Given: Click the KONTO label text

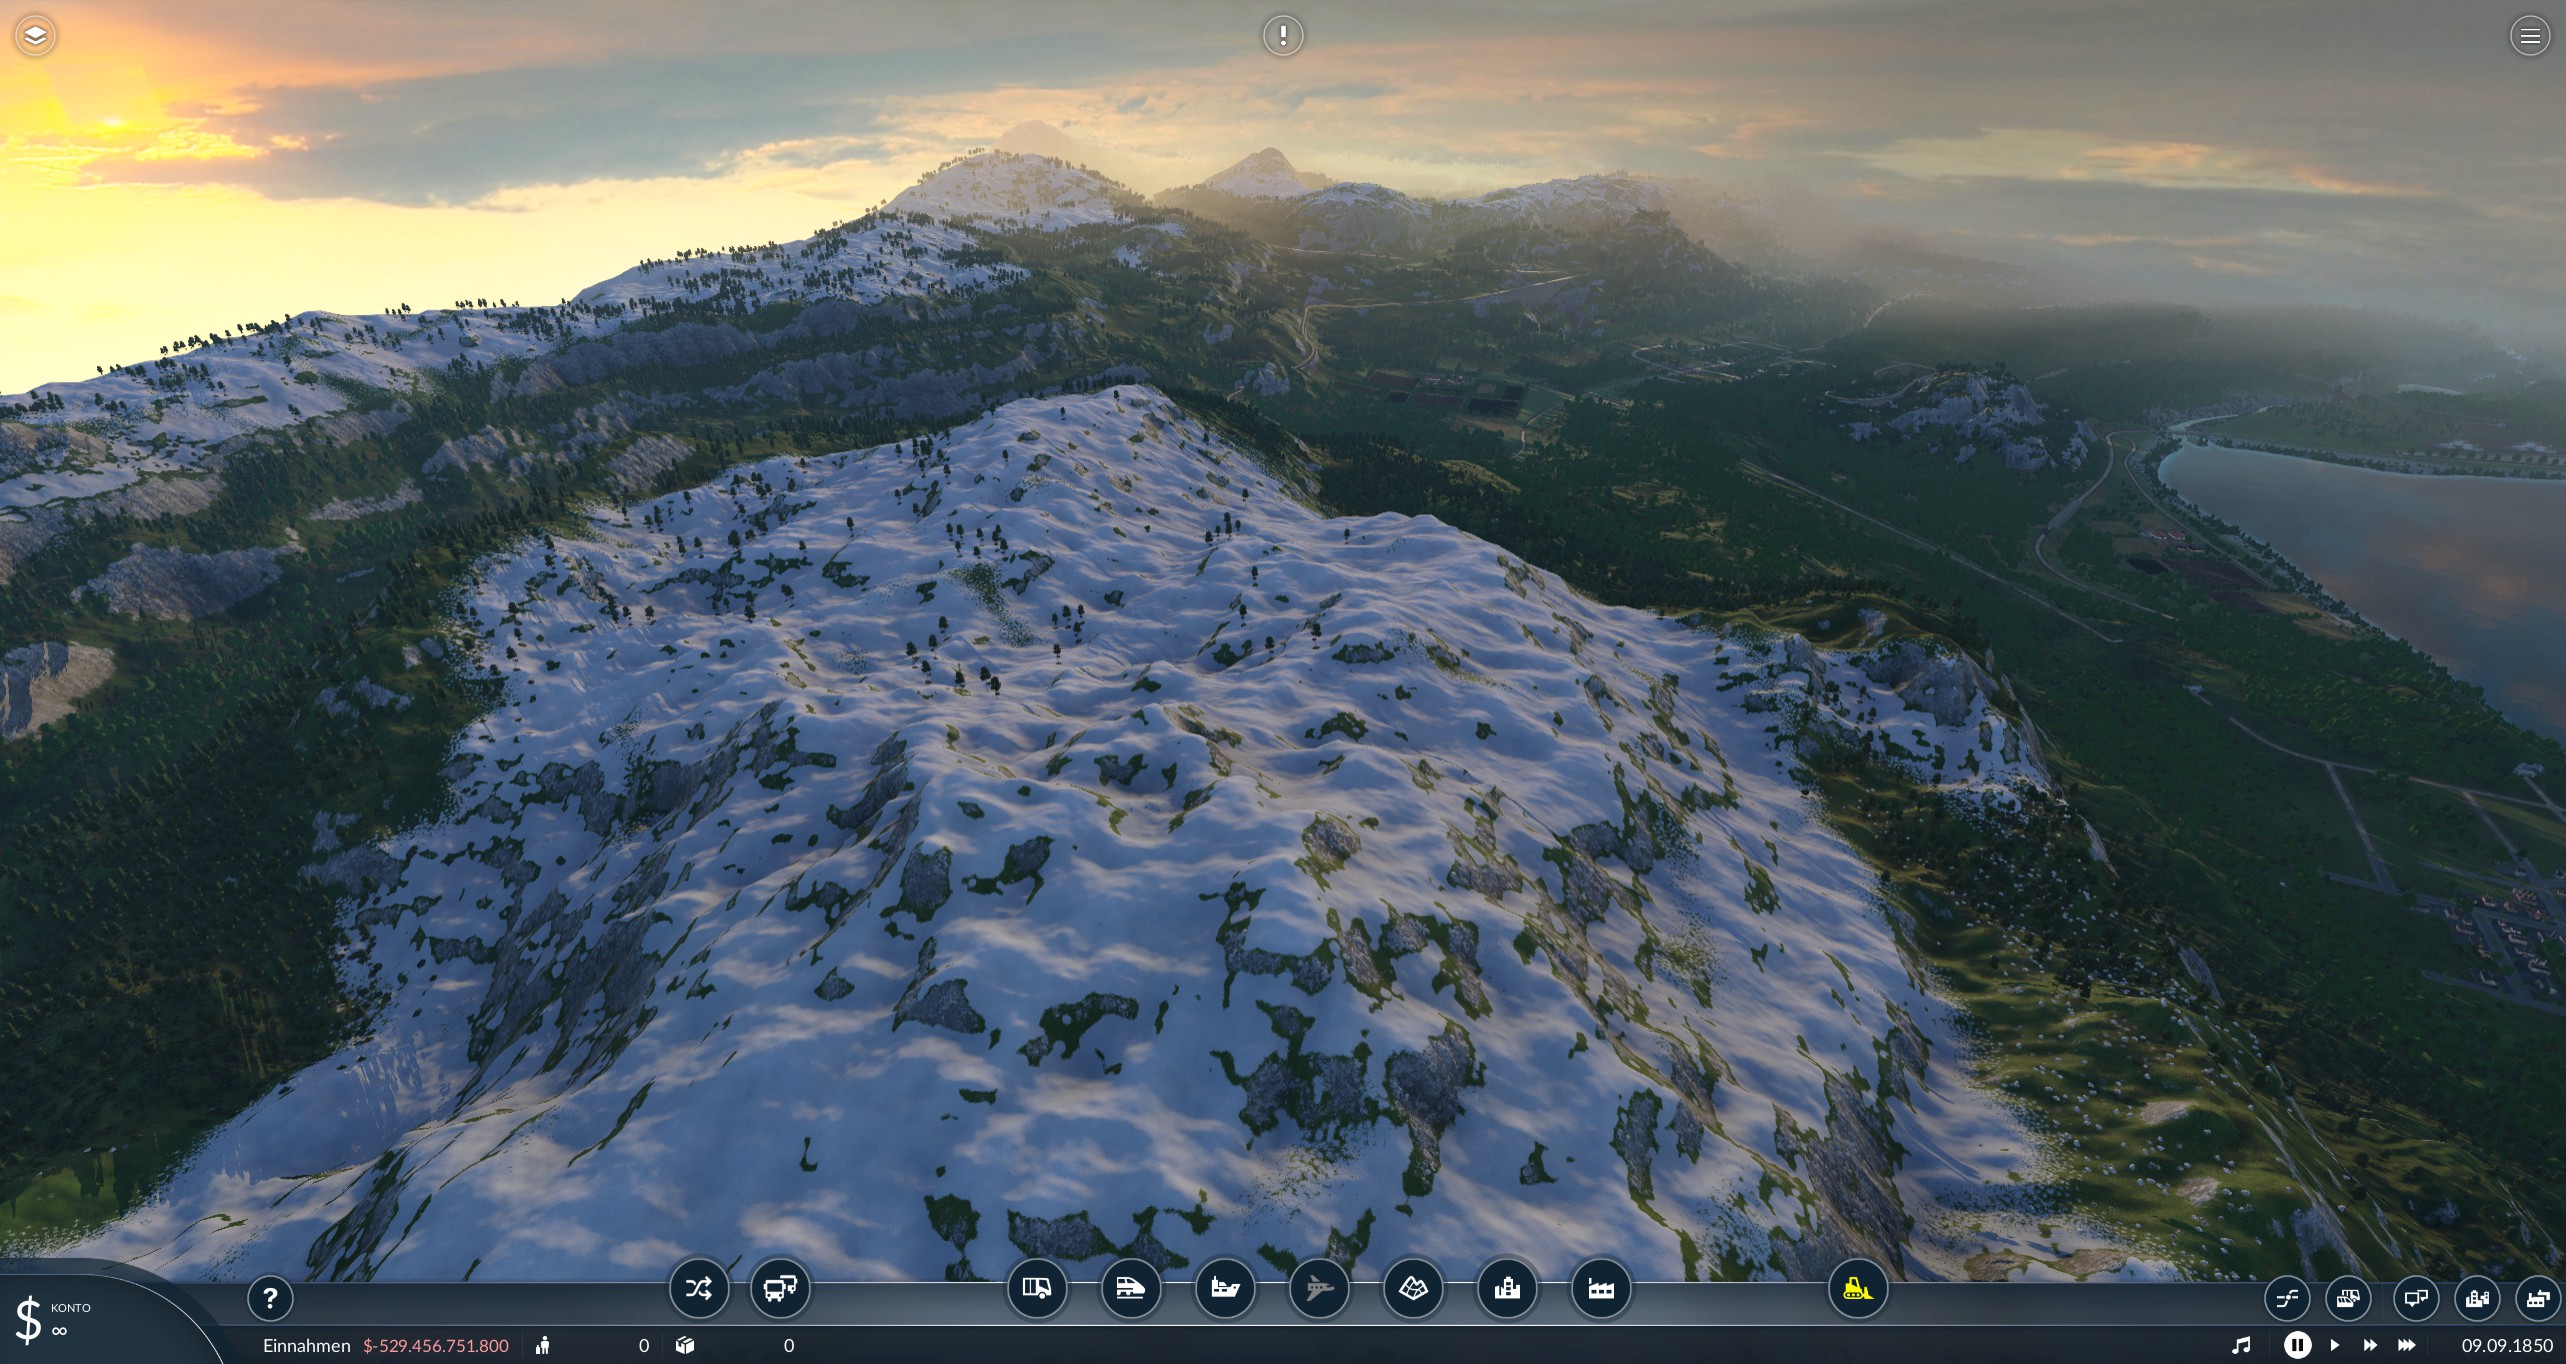Looking at the screenshot, I should coord(70,1308).
